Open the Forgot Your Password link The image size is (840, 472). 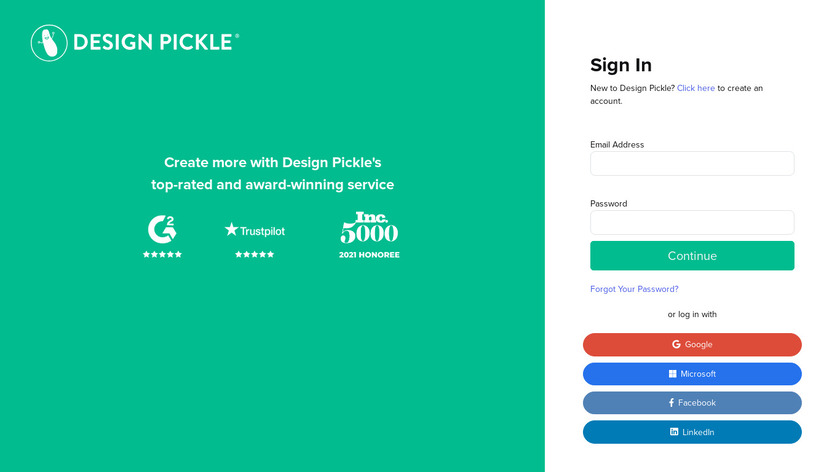pyautogui.click(x=634, y=289)
